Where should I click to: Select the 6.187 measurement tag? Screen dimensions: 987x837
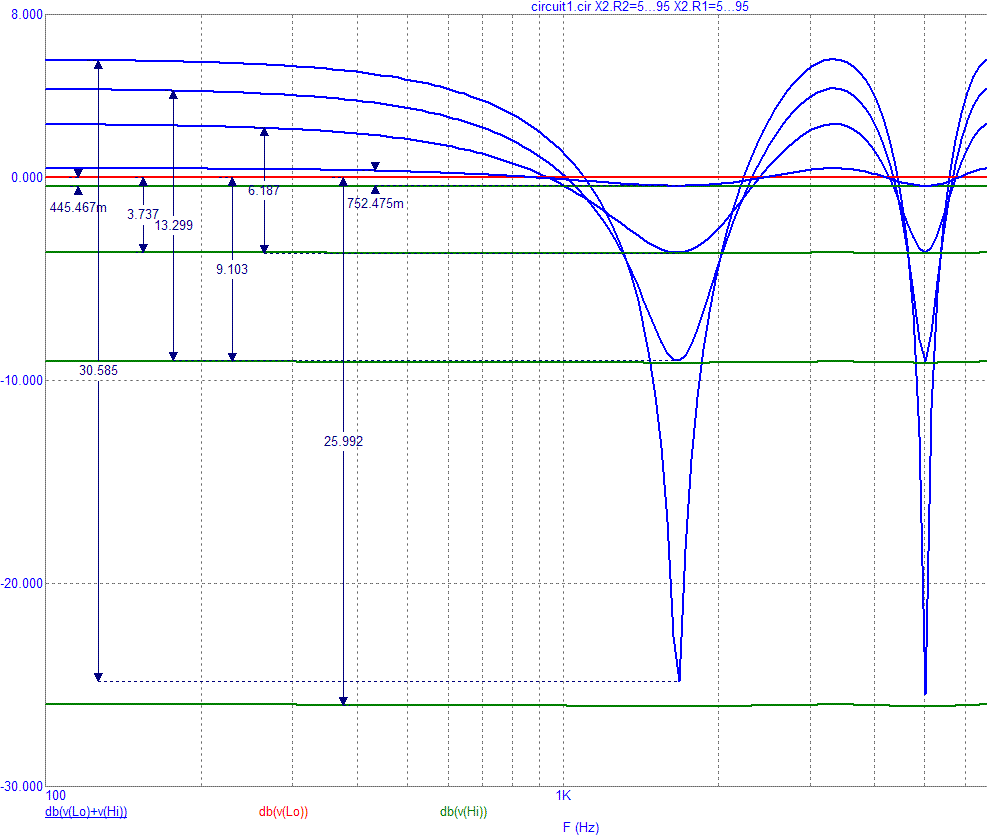[264, 190]
